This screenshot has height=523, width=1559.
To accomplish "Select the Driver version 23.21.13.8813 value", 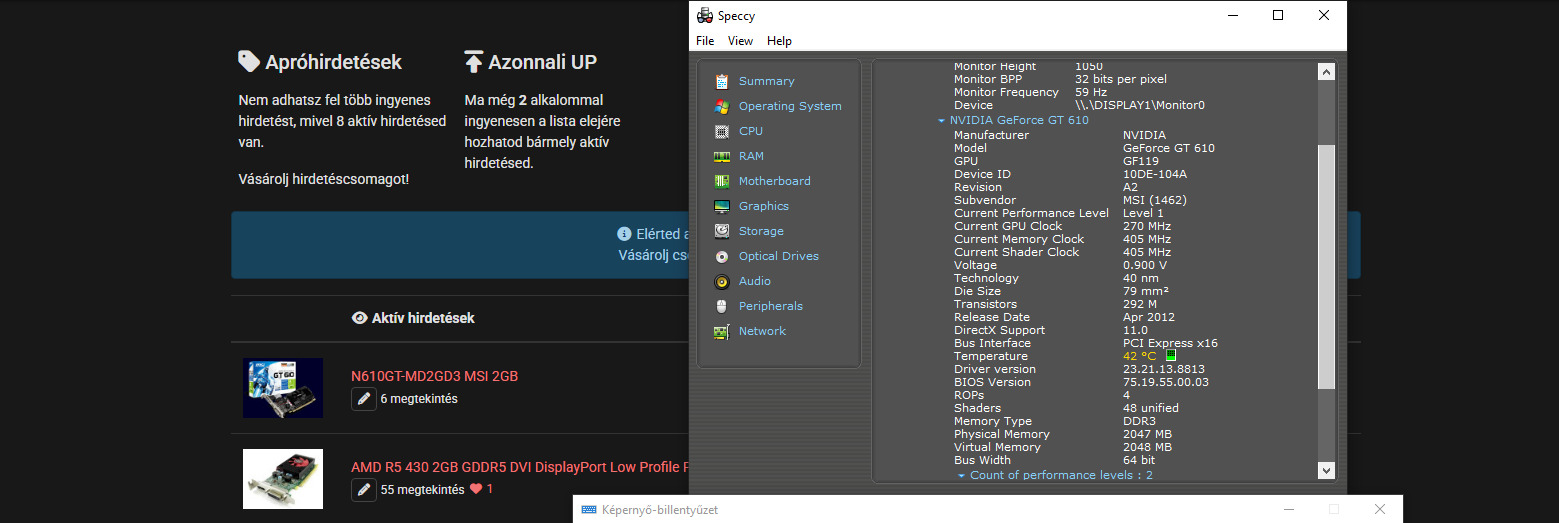I will [x=1164, y=369].
